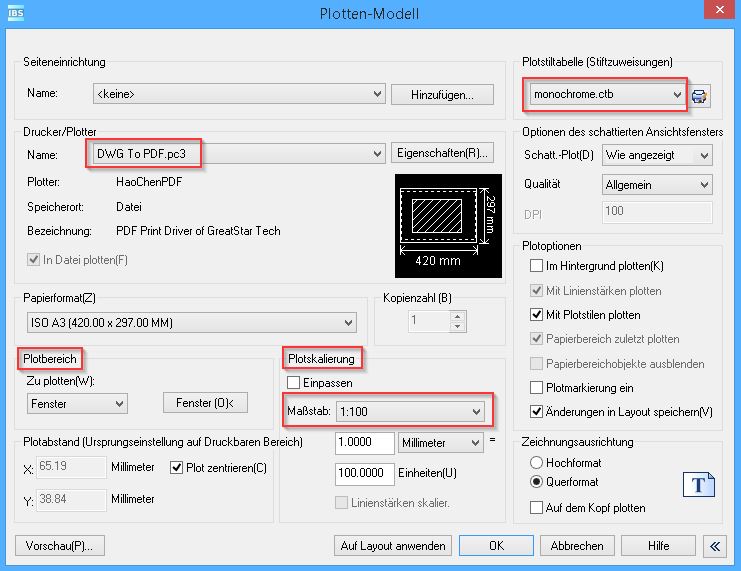Click Abbrechen to cancel
The width and height of the screenshot is (741, 571).
point(577,546)
